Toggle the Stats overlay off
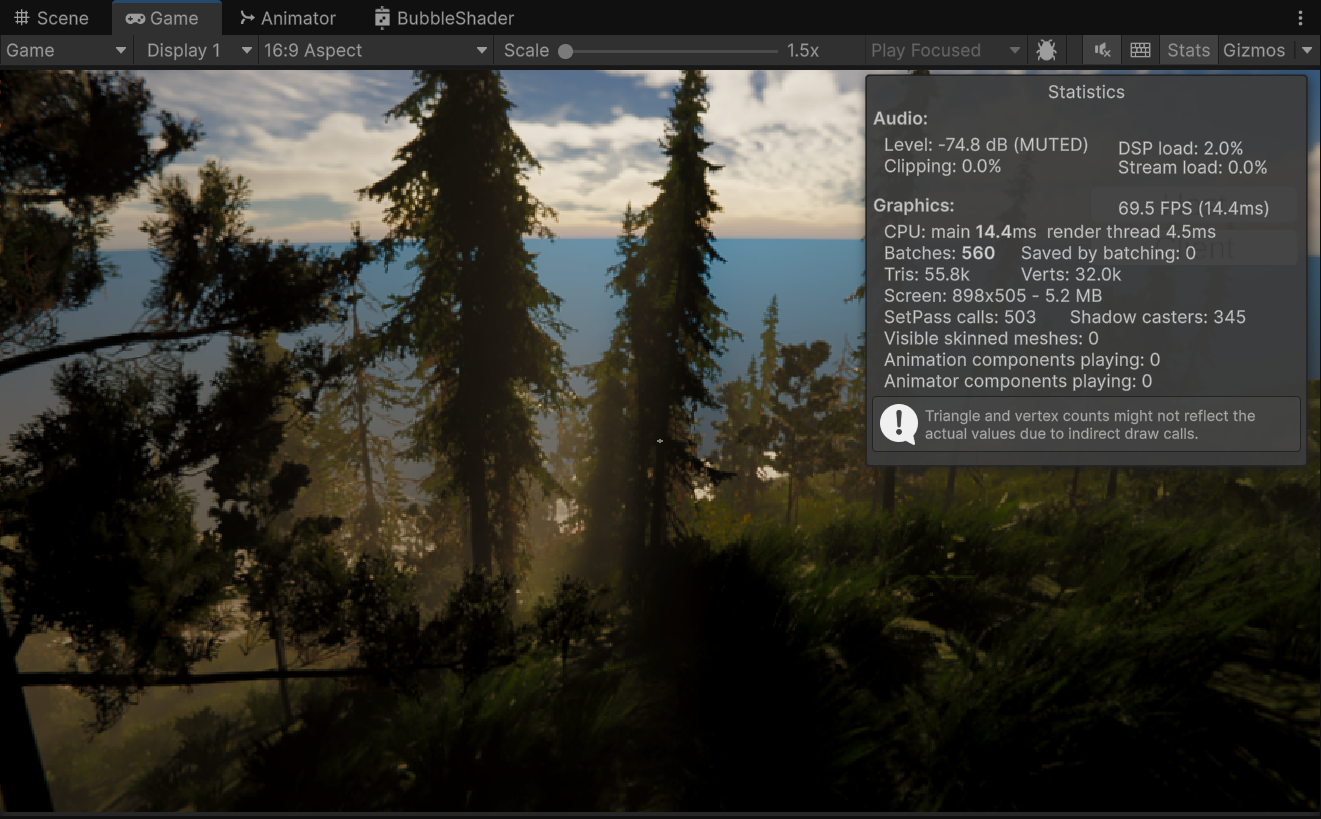Viewport: 1321px width, 819px height. click(1188, 49)
